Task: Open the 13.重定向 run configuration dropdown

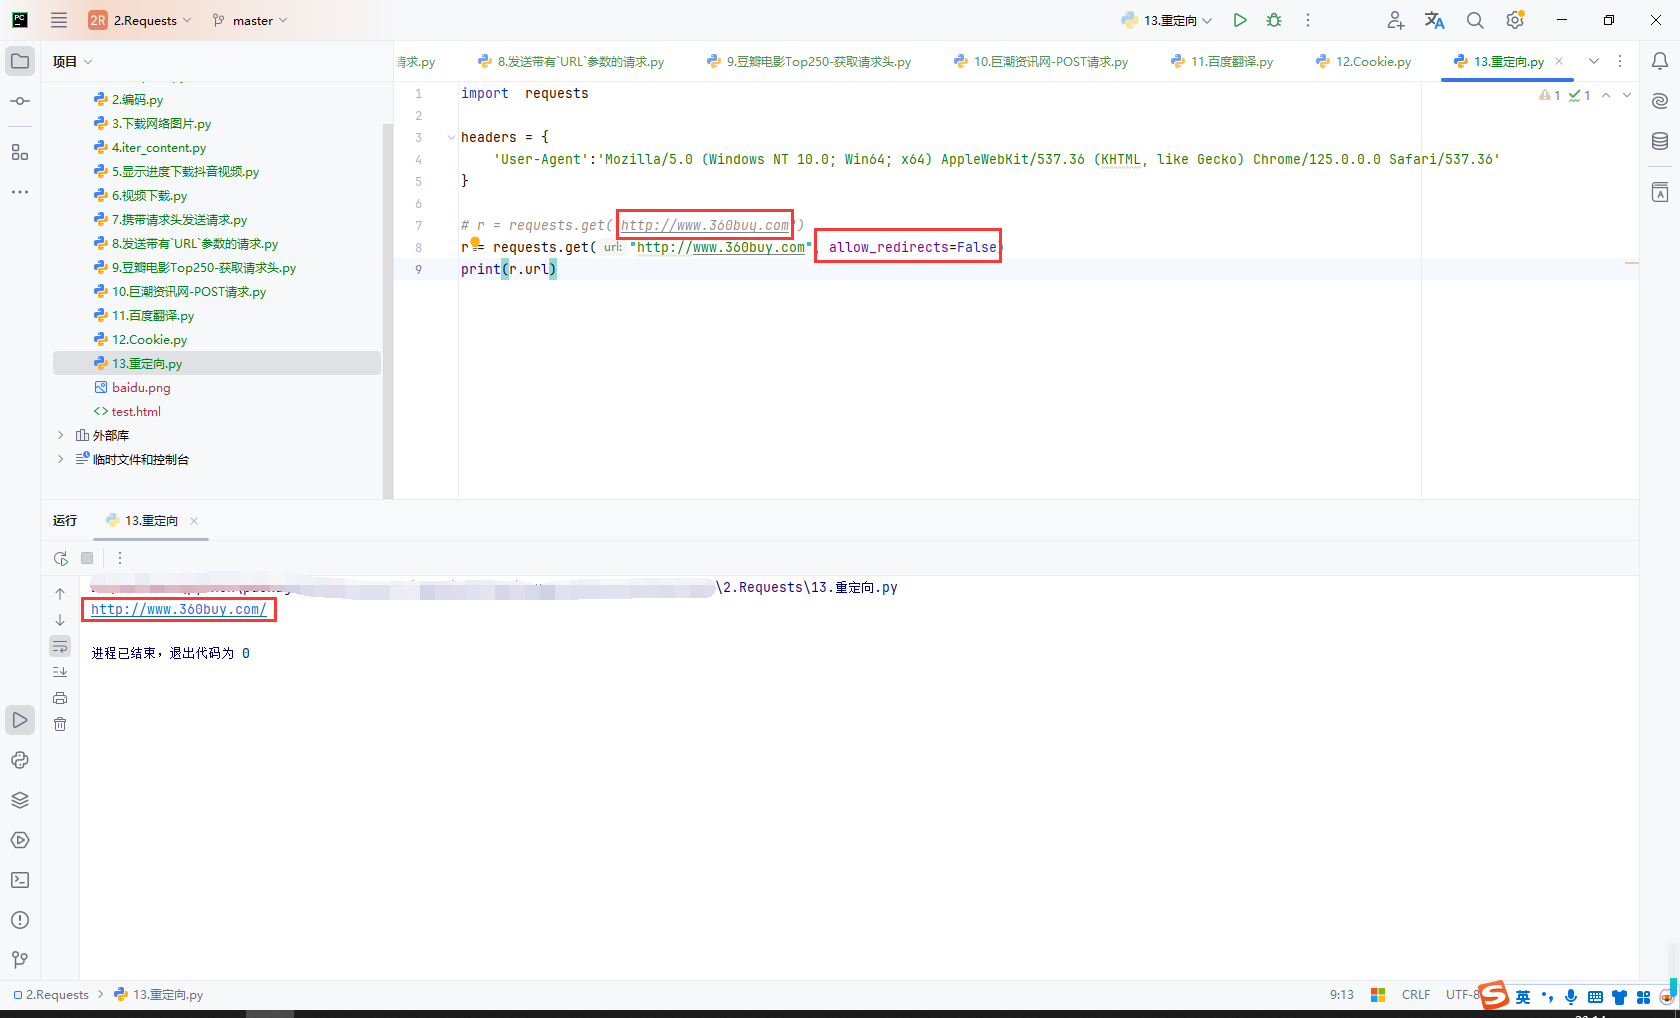Action: (x=1167, y=20)
